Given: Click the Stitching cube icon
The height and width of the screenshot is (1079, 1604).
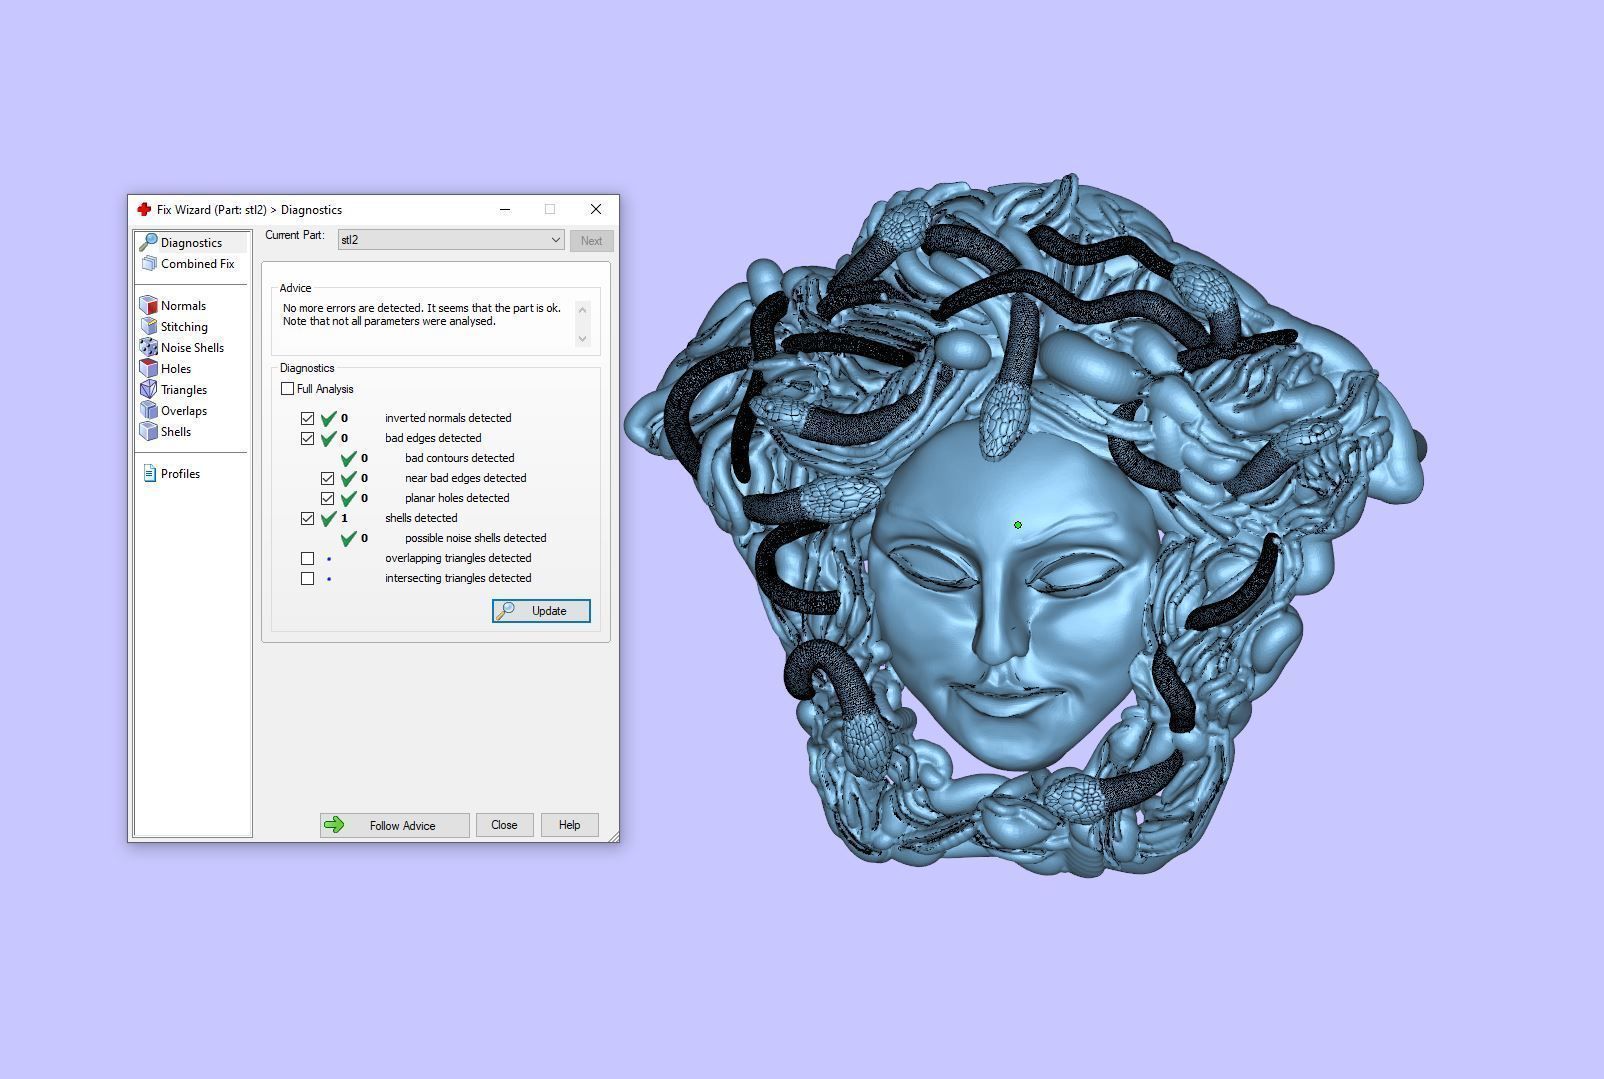Looking at the screenshot, I should (x=149, y=326).
